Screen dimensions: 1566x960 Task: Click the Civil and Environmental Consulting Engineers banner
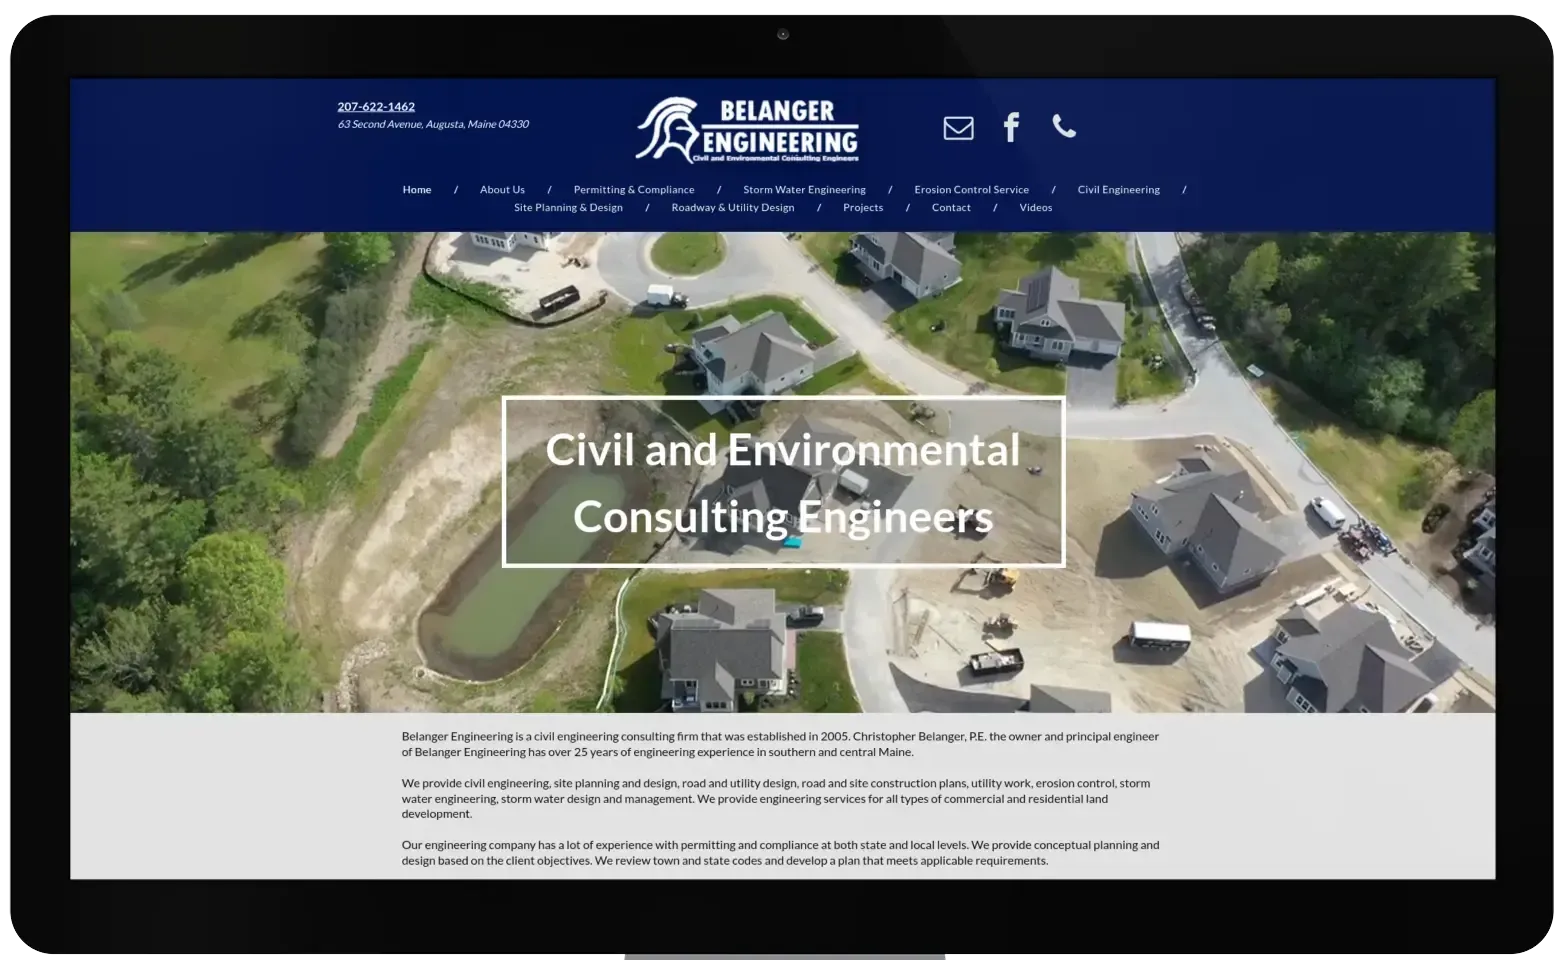(783, 482)
